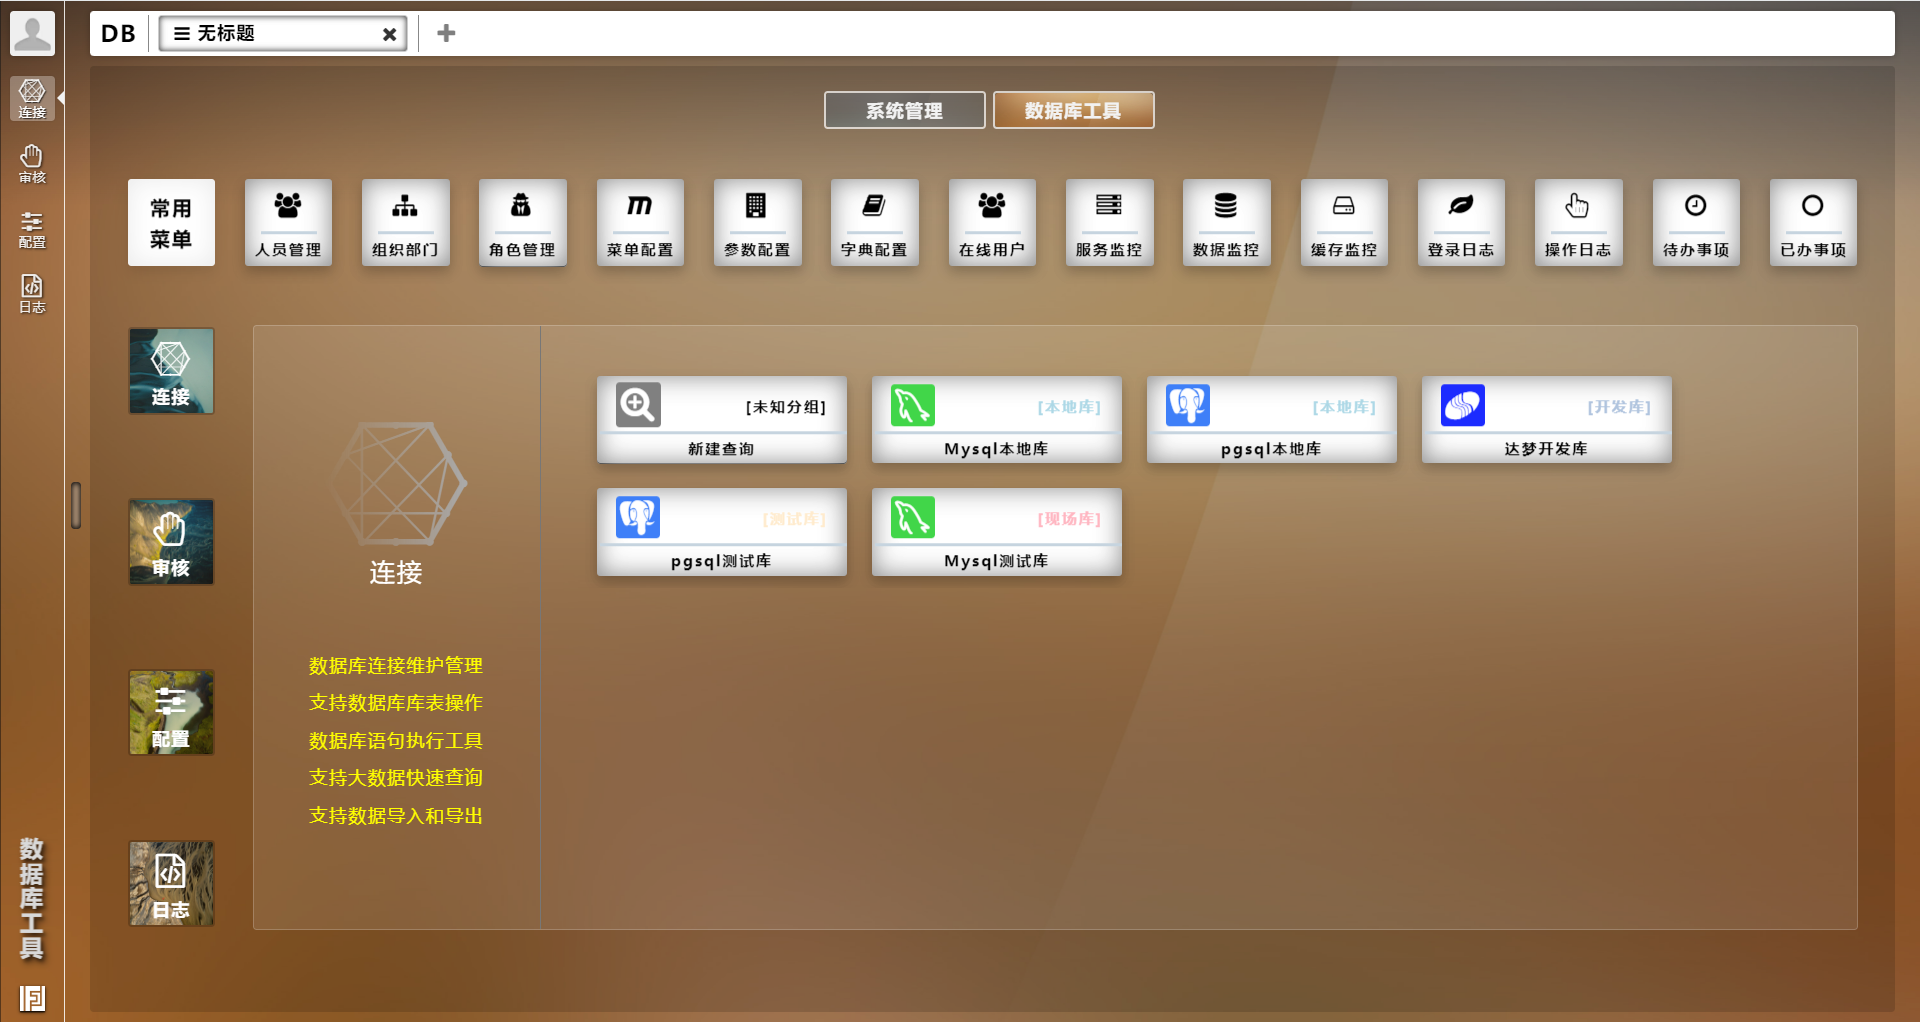Click the 支持数据导入和导出 text line

click(396, 816)
